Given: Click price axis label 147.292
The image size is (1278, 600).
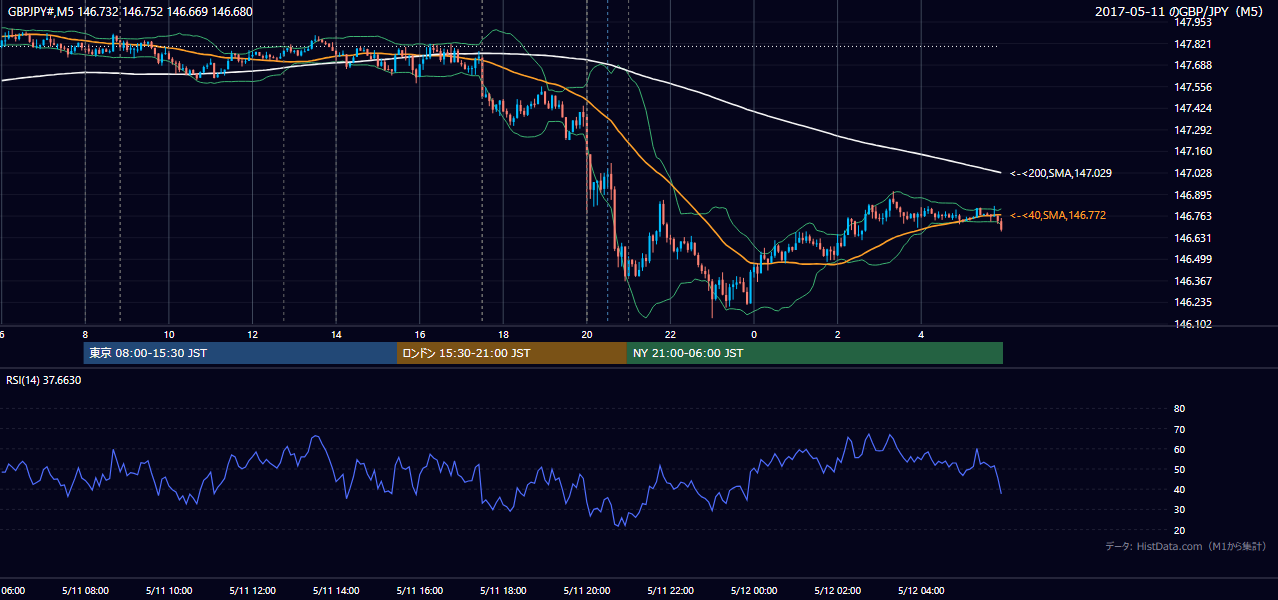Looking at the screenshot, I should tap(1193, 130).
